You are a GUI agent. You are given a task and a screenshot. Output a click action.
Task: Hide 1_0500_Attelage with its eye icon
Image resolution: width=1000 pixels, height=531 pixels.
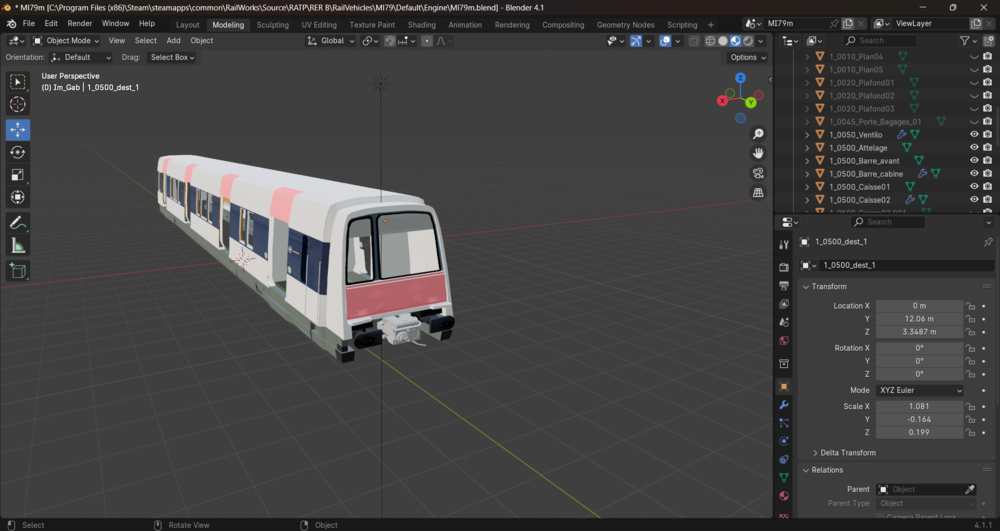(974, 147)
